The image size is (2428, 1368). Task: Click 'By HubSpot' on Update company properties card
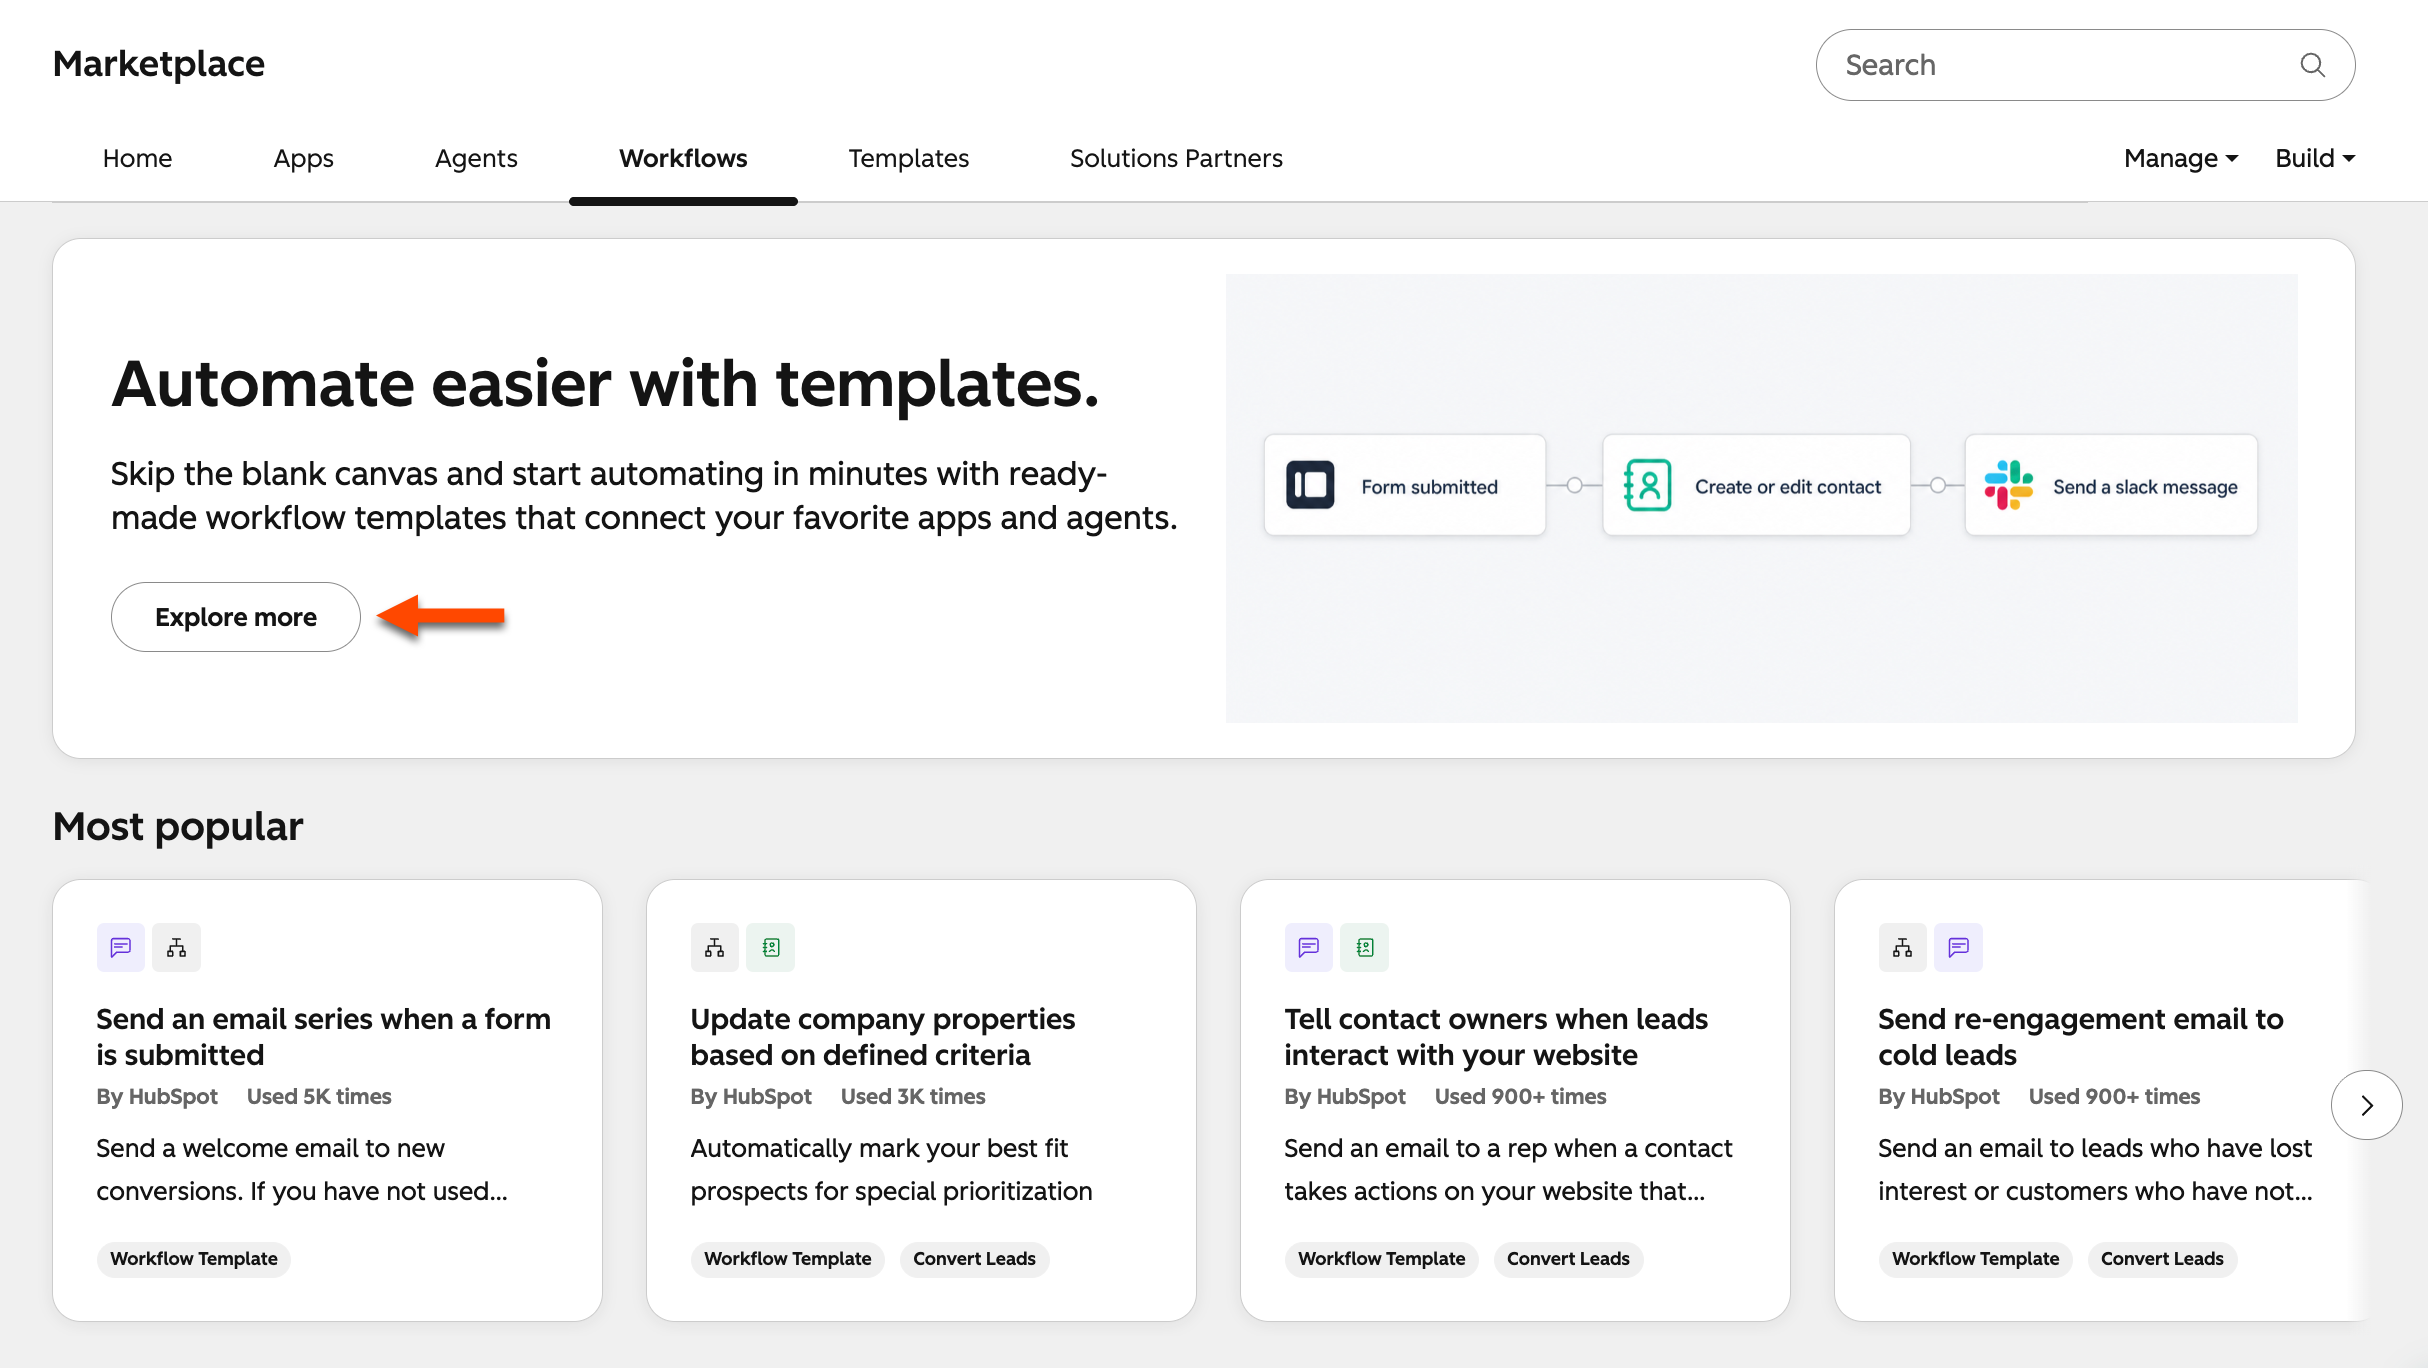click(x=751, y=1097)
